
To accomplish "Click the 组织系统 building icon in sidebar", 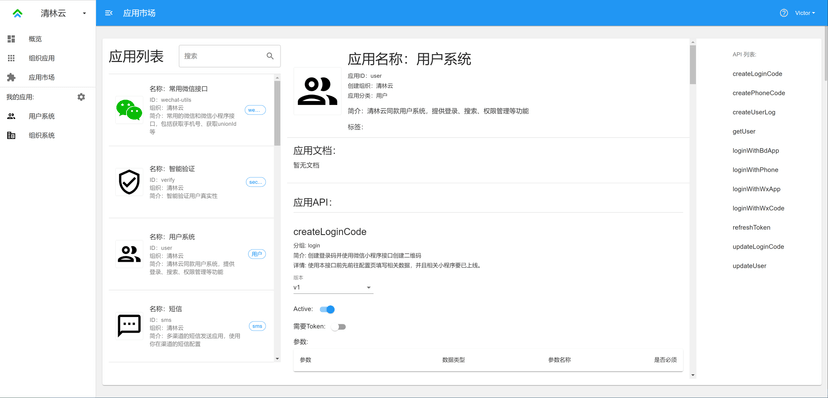I will pyautogui.click(x=11, y=135).
